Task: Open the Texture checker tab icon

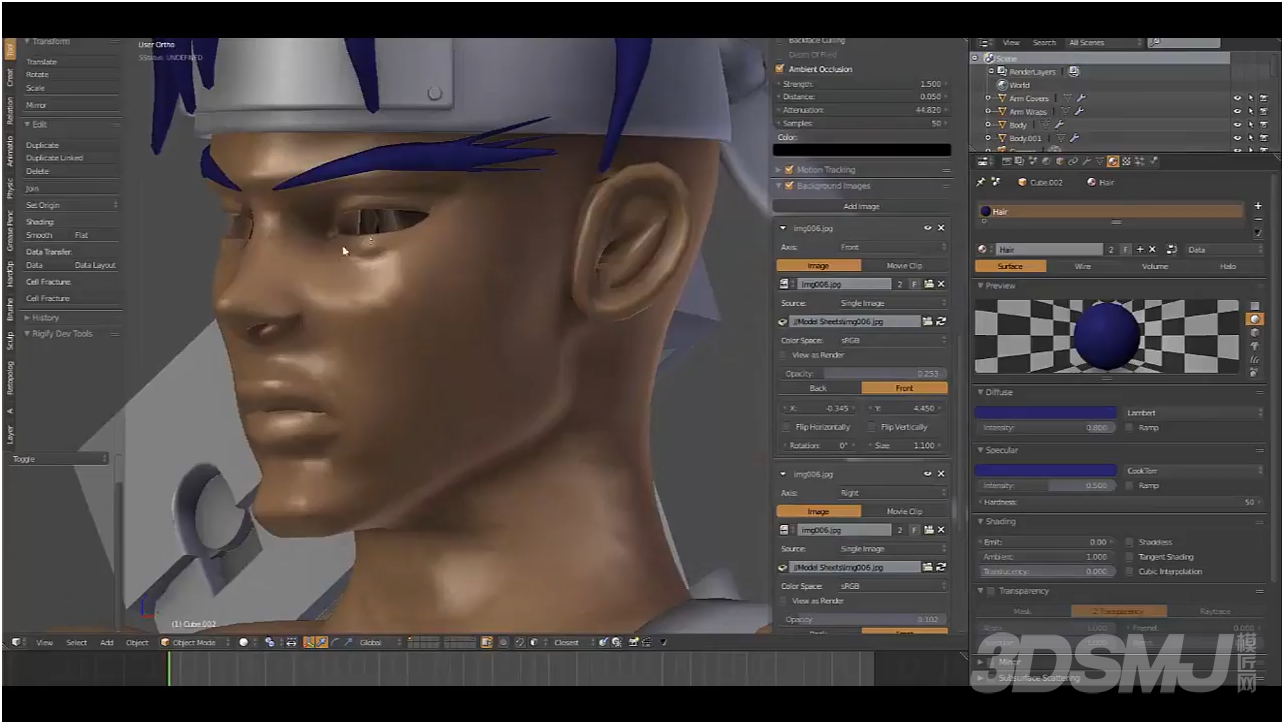Action: coord(1126,161)
